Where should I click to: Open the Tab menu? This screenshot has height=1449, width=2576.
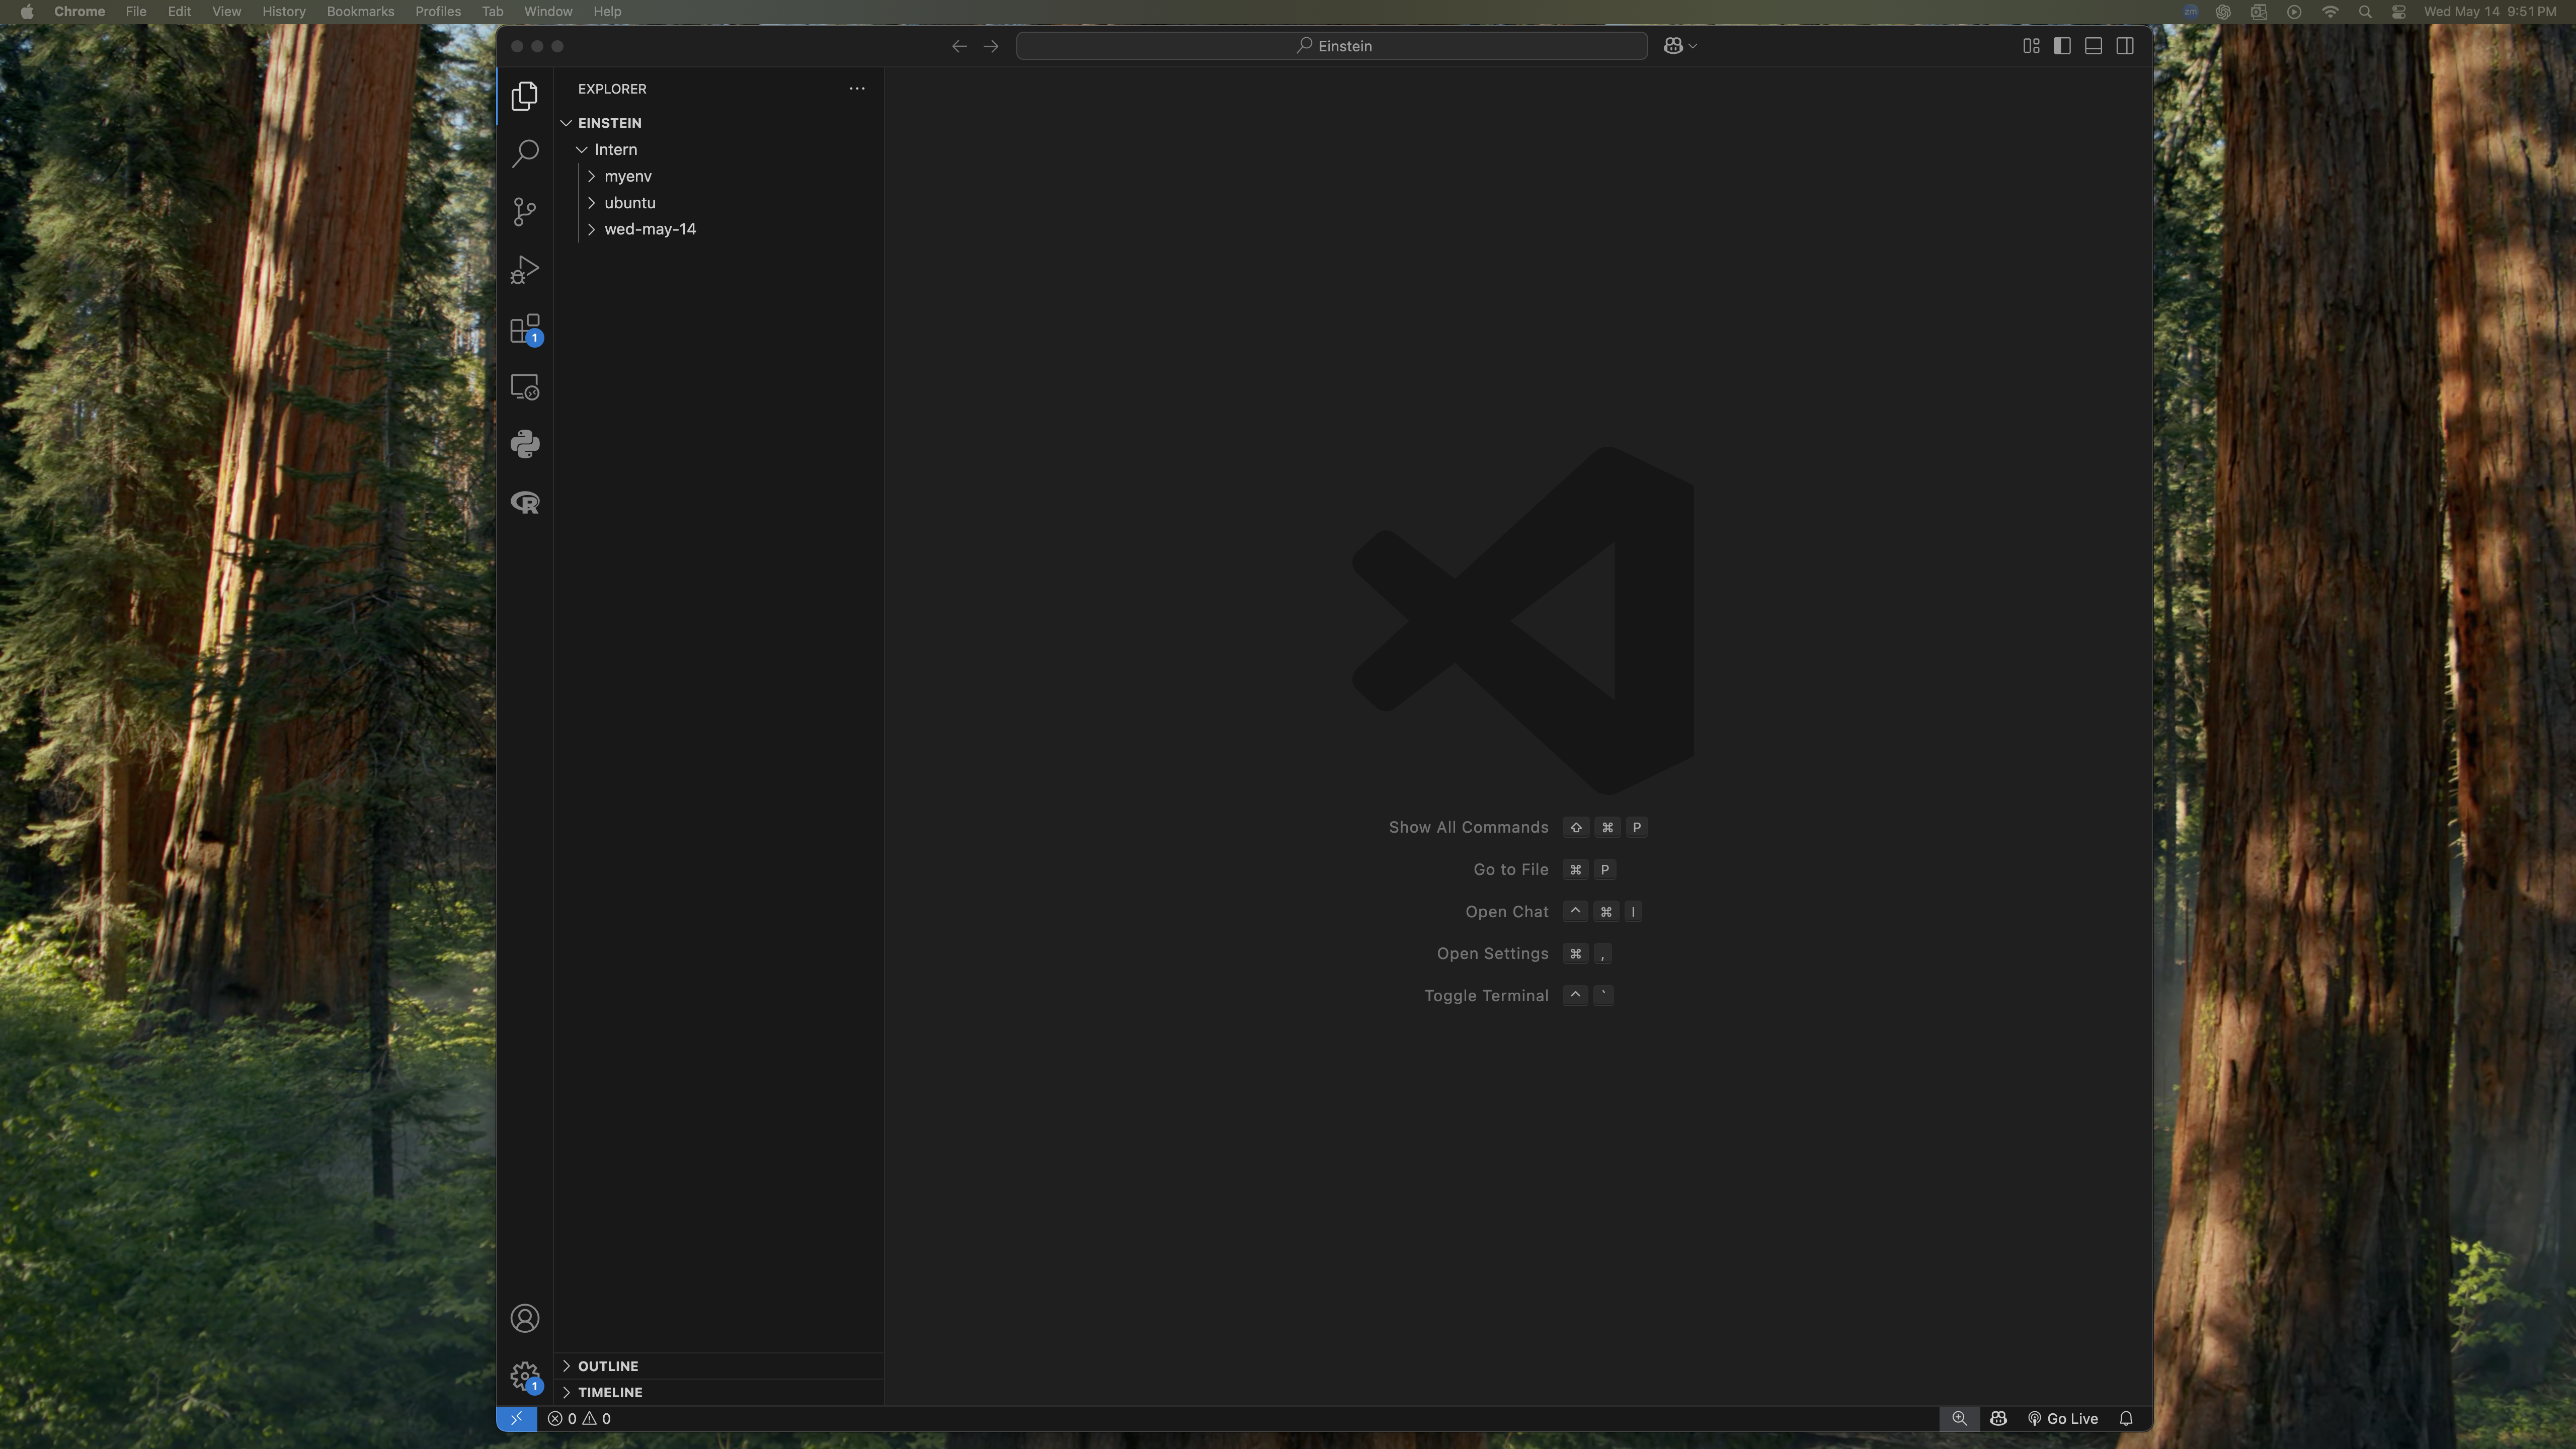click(492, 11)
